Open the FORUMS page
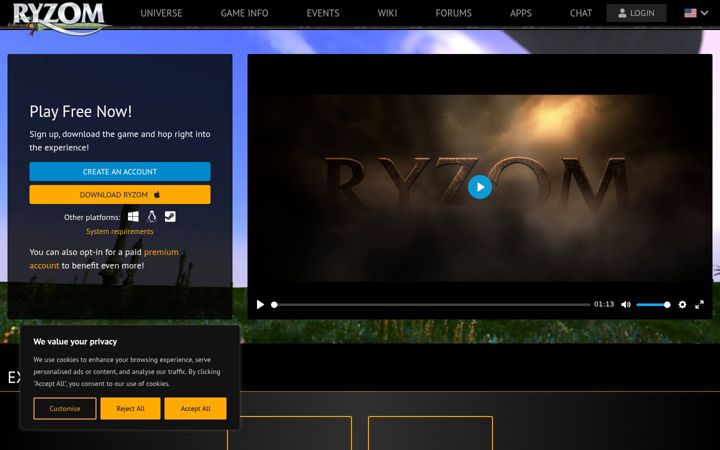 [x=453, y=13]
